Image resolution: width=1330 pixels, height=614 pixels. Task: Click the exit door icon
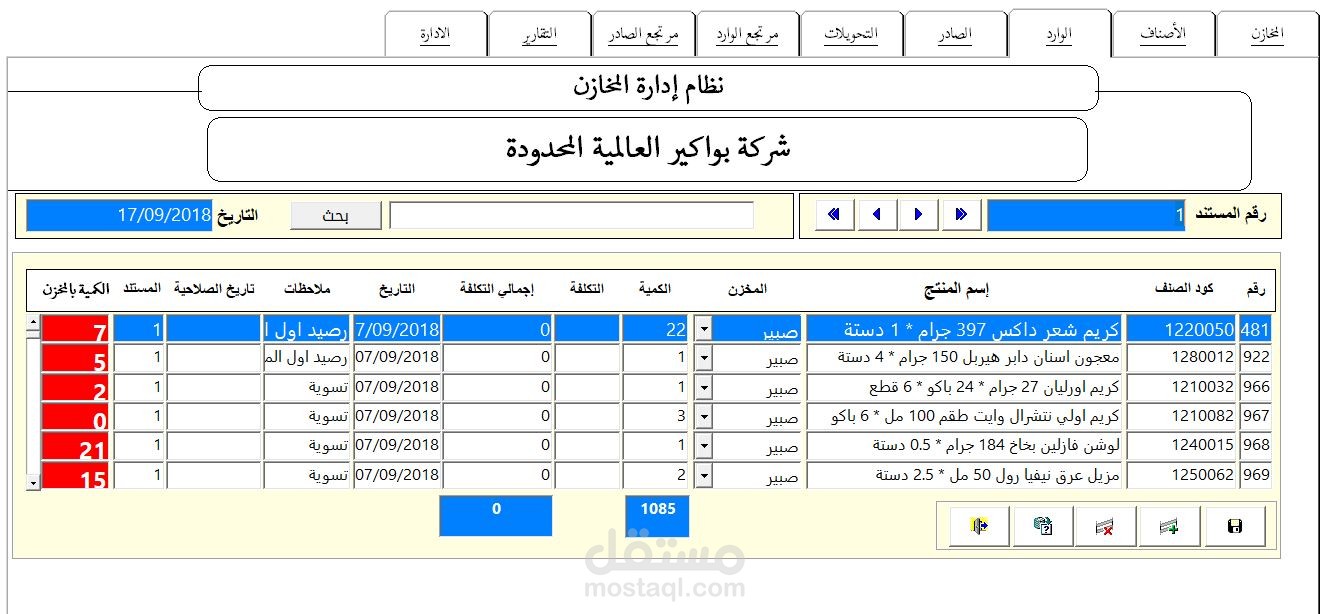[x=976, y=525]
